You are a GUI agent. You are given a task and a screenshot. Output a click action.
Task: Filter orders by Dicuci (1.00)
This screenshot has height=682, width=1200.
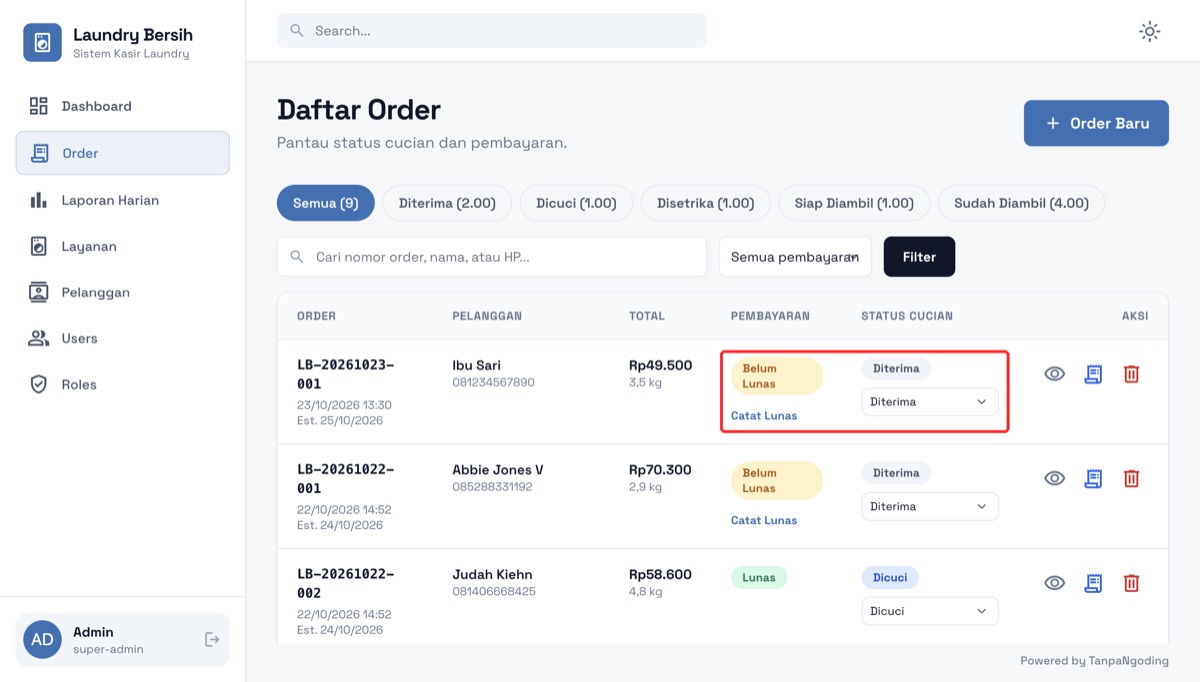(576, 203)
